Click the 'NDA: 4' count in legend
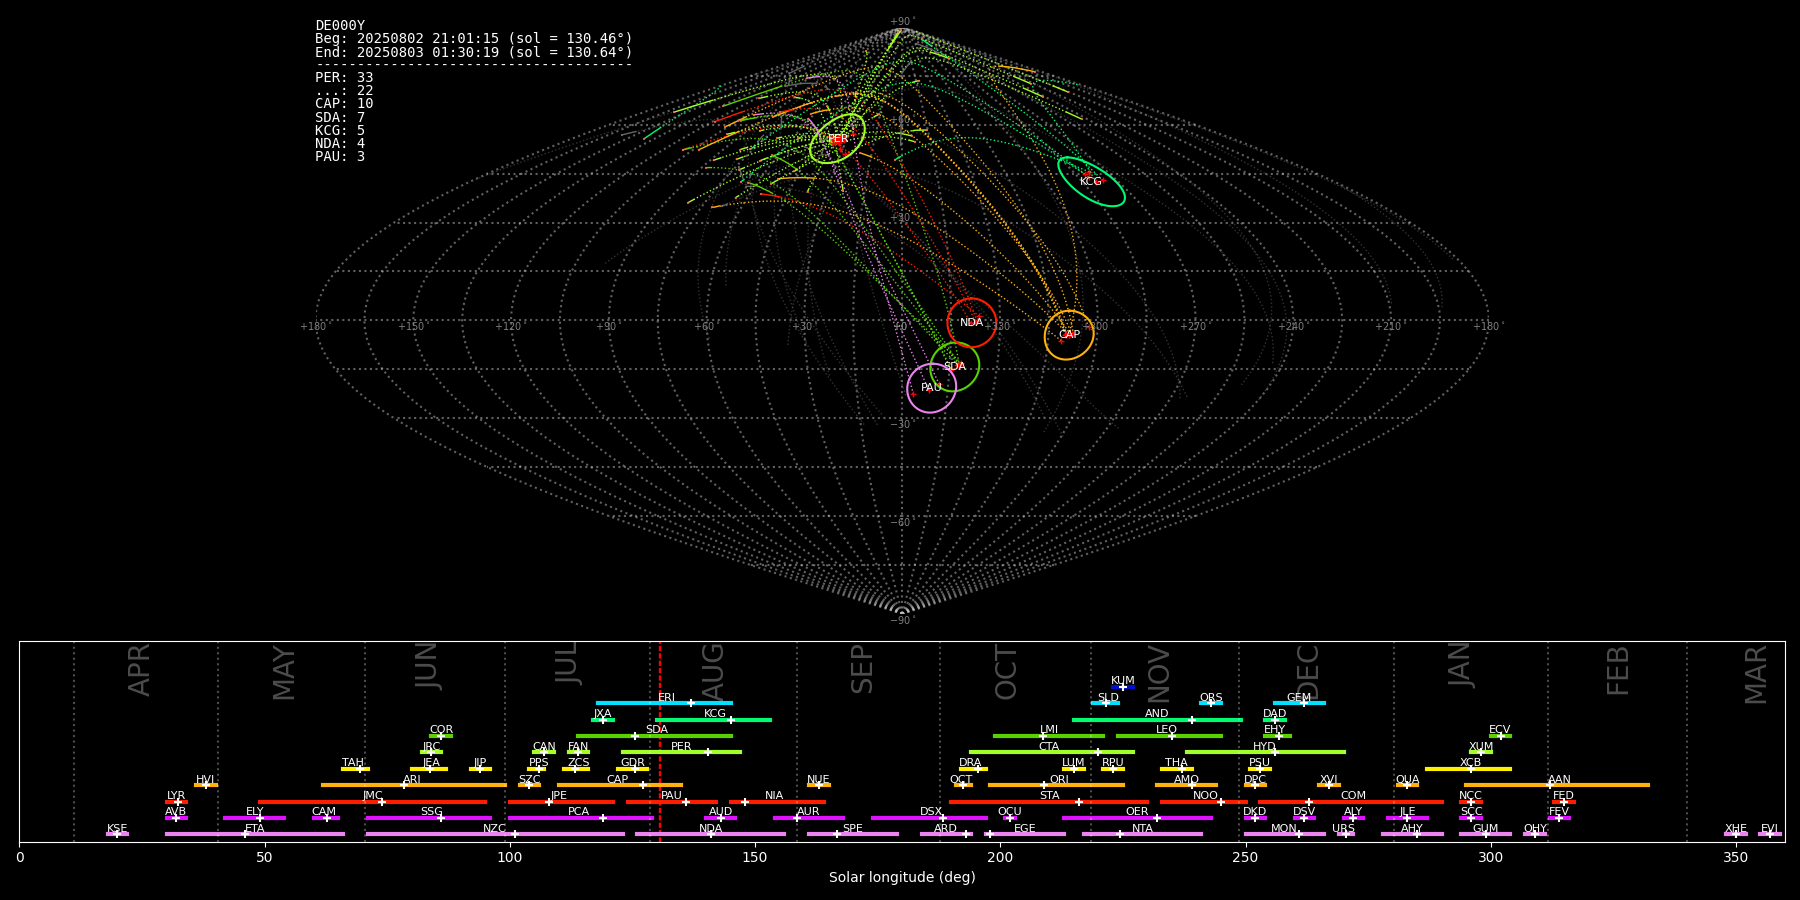1800x900 pixels. [x=340, y=144]
